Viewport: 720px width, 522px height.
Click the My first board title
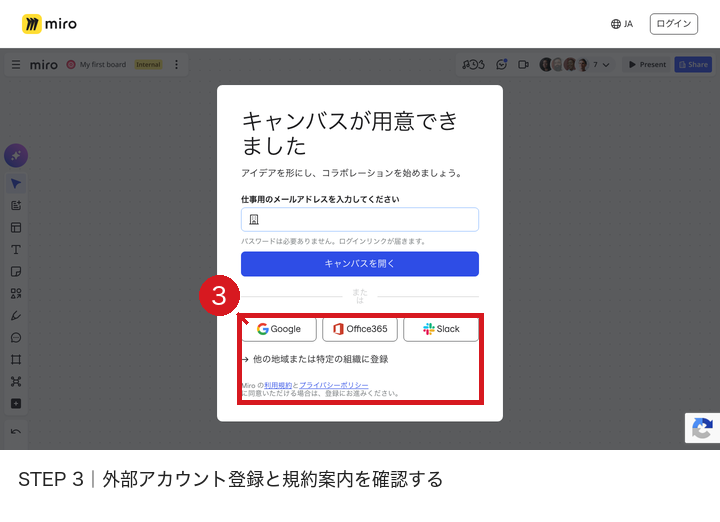(x=103, y=65)
